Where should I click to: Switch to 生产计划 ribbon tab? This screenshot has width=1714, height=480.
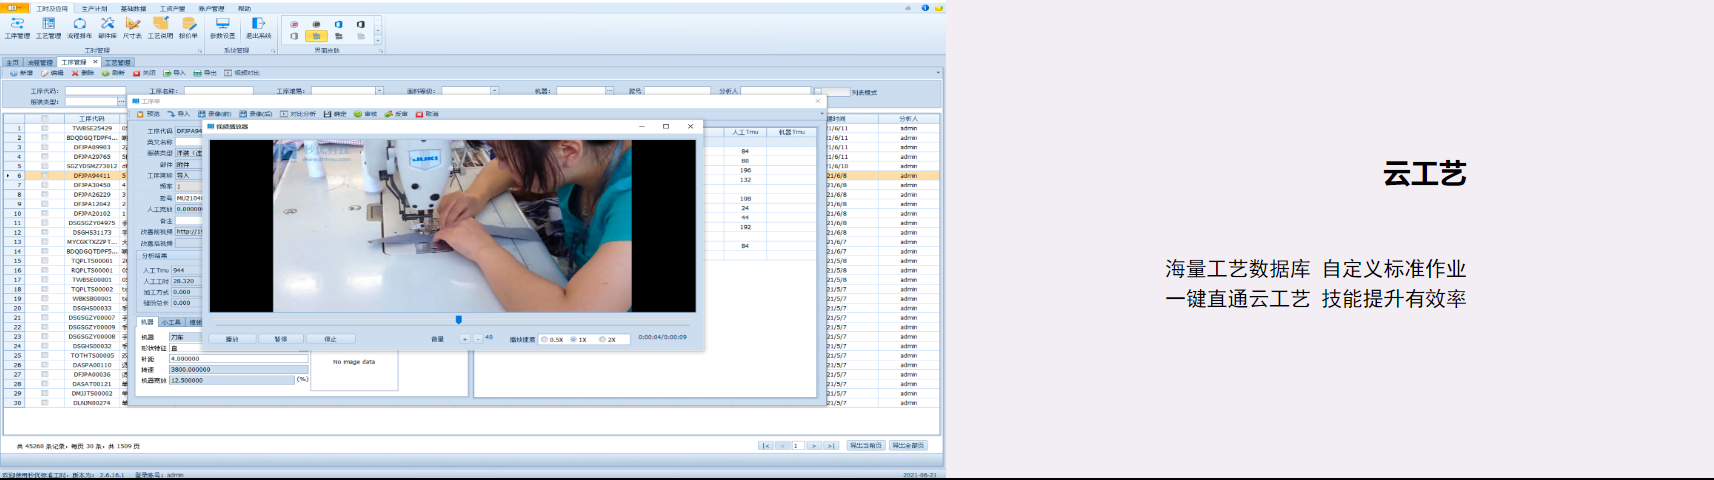click(x=94, y=8)
